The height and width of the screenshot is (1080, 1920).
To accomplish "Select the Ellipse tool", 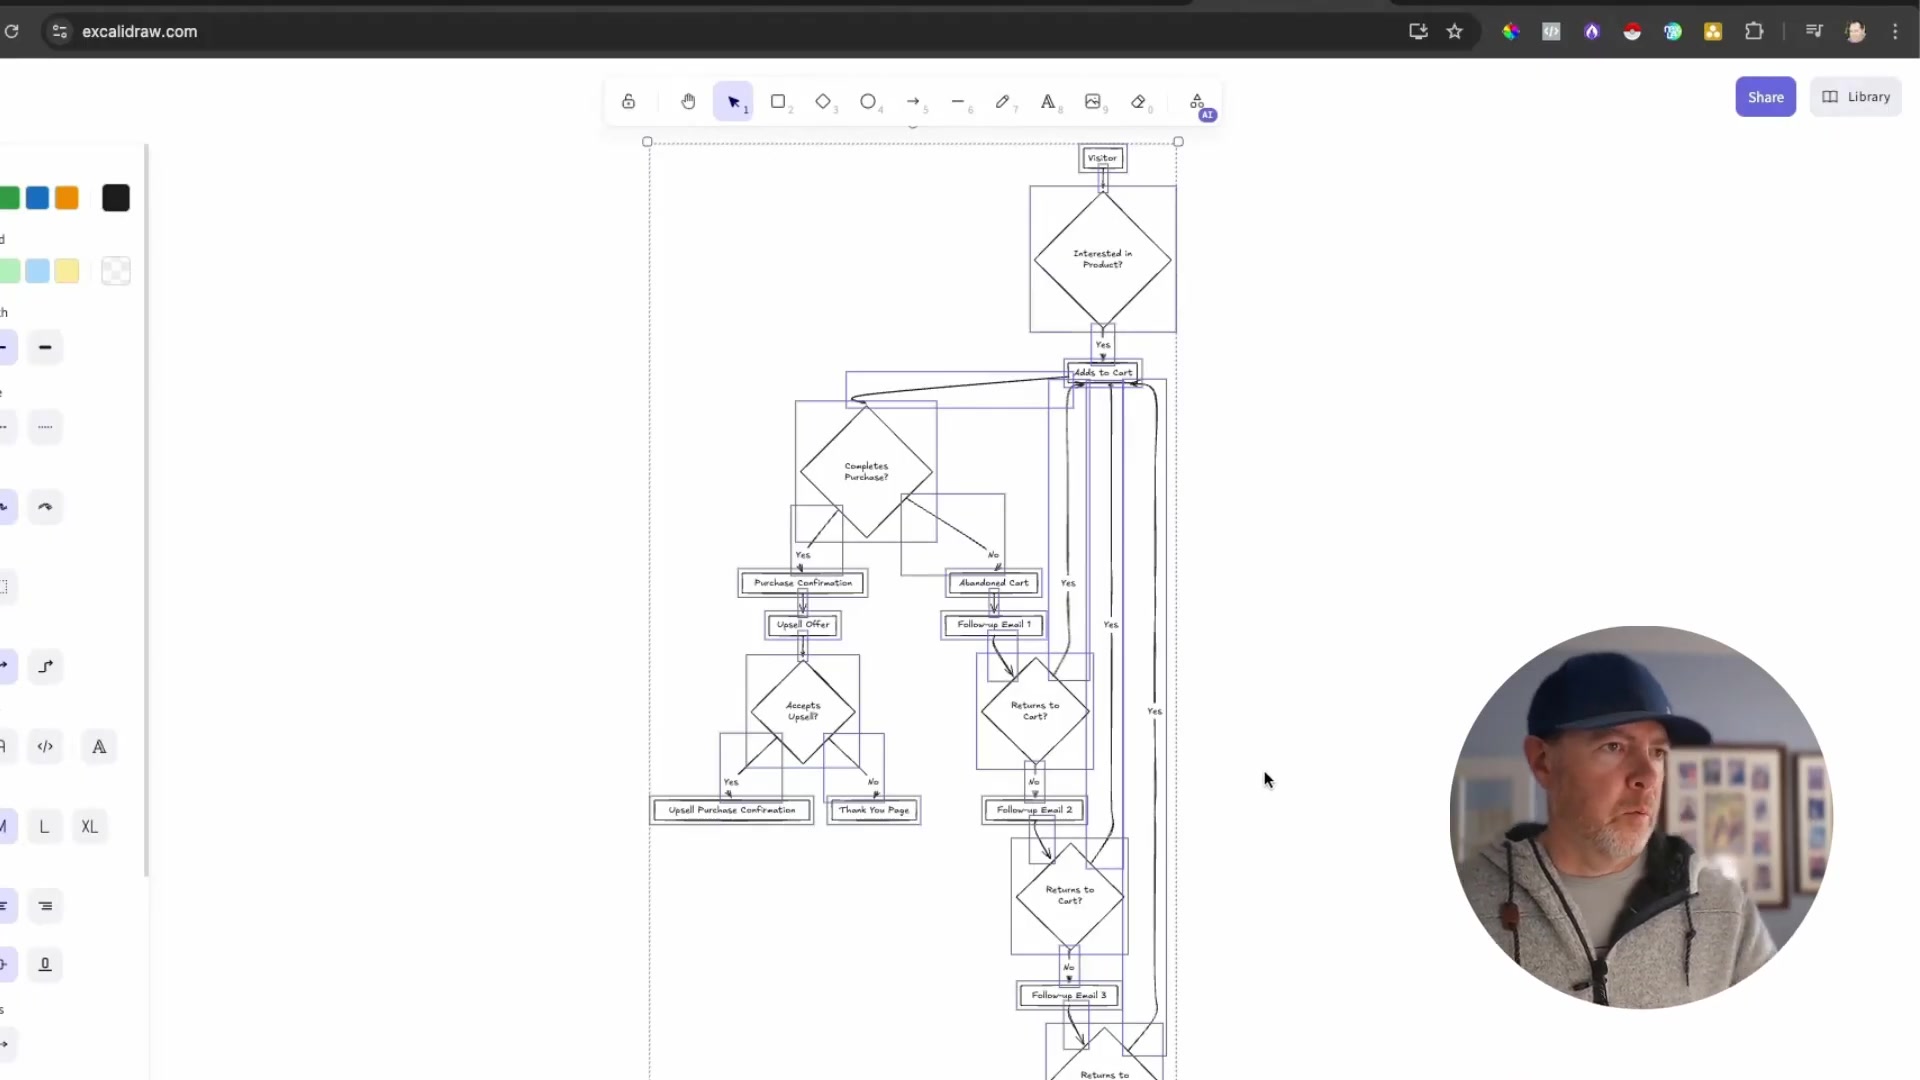I will tap(869, 101).
